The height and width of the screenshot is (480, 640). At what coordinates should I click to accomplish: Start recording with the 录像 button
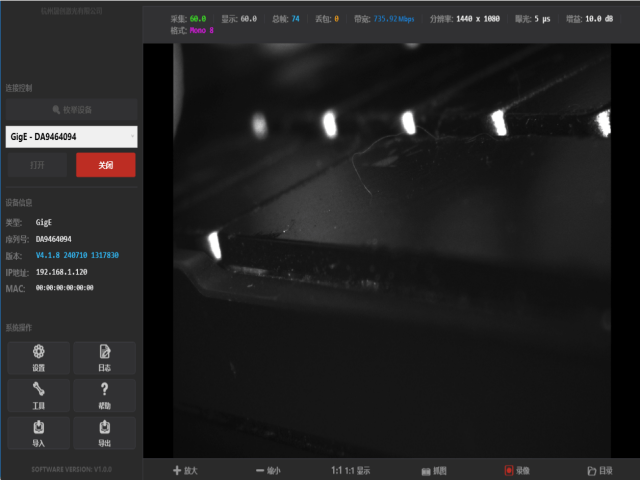tap(517, 470)
